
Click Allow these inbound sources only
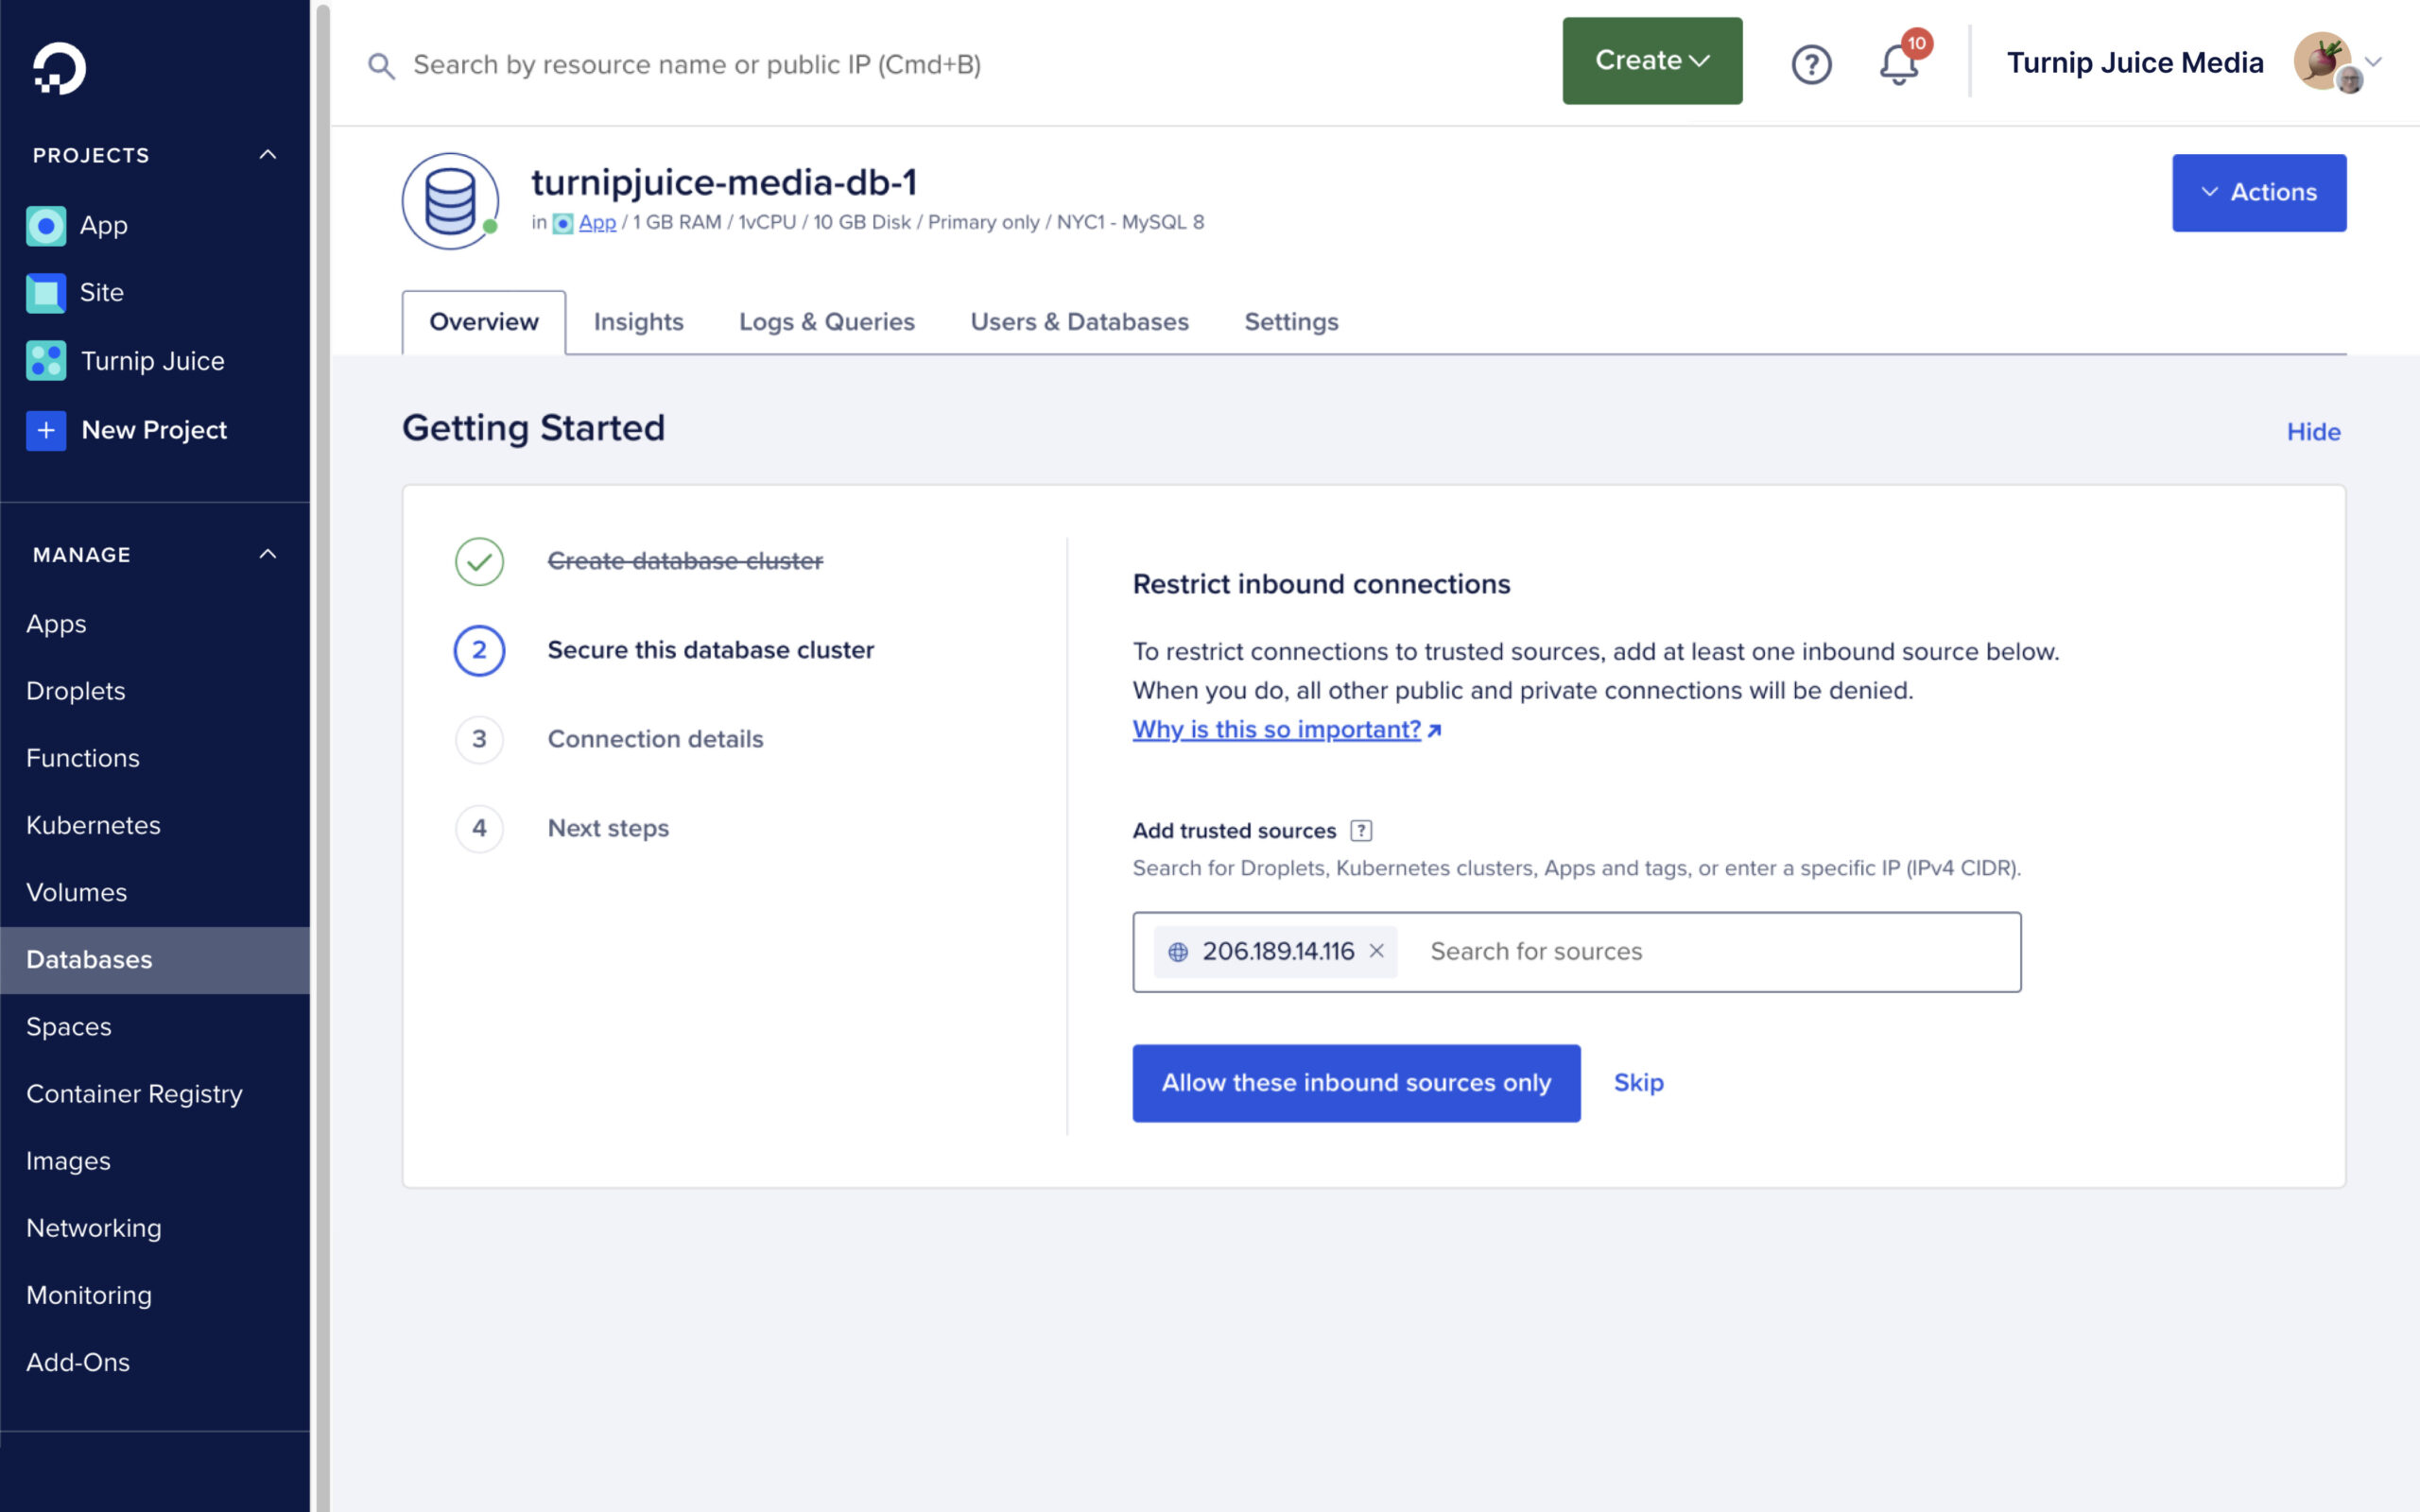(1356, 1083)
